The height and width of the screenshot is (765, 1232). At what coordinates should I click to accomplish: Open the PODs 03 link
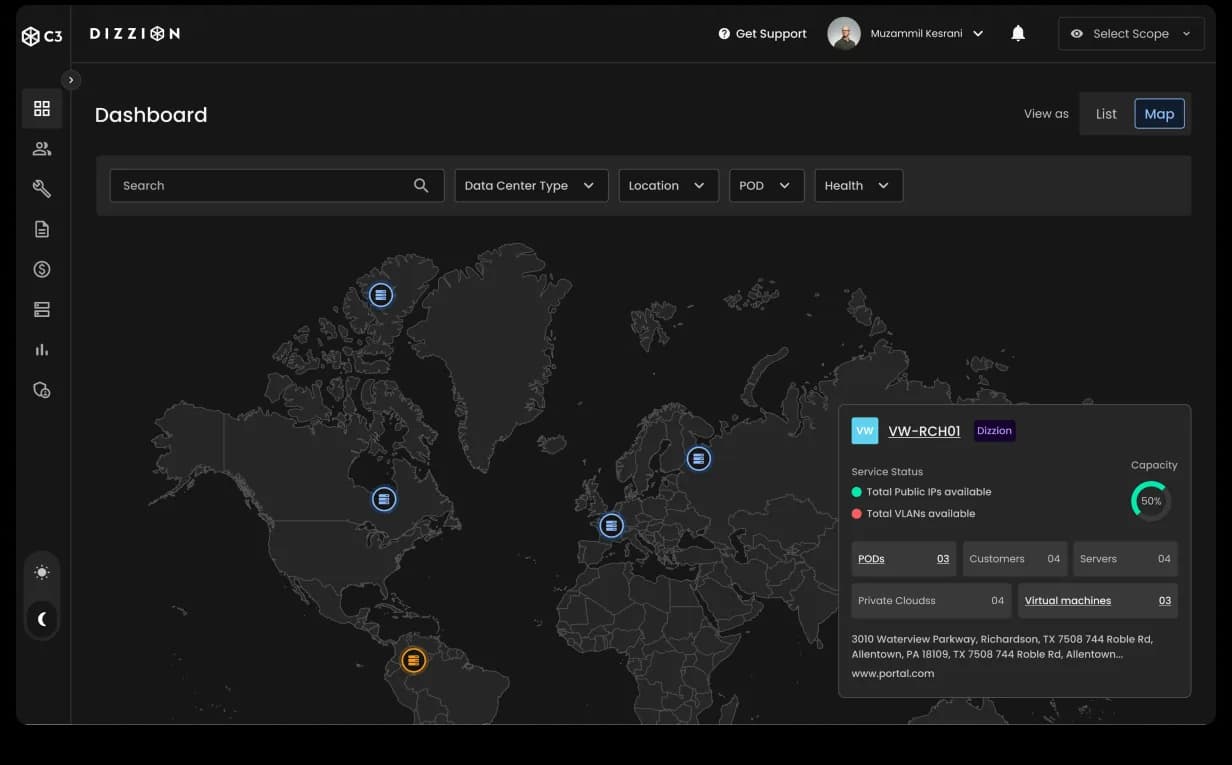point(904,559)
